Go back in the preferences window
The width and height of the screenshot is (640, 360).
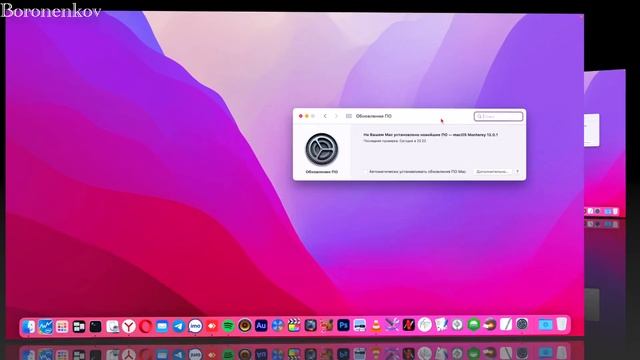coord(325,116)
